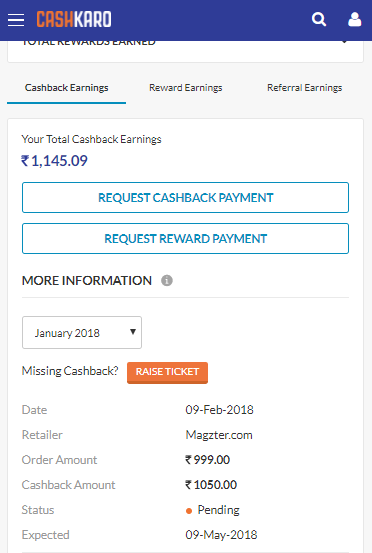Click Request Reward Payment button

point(185,238)
